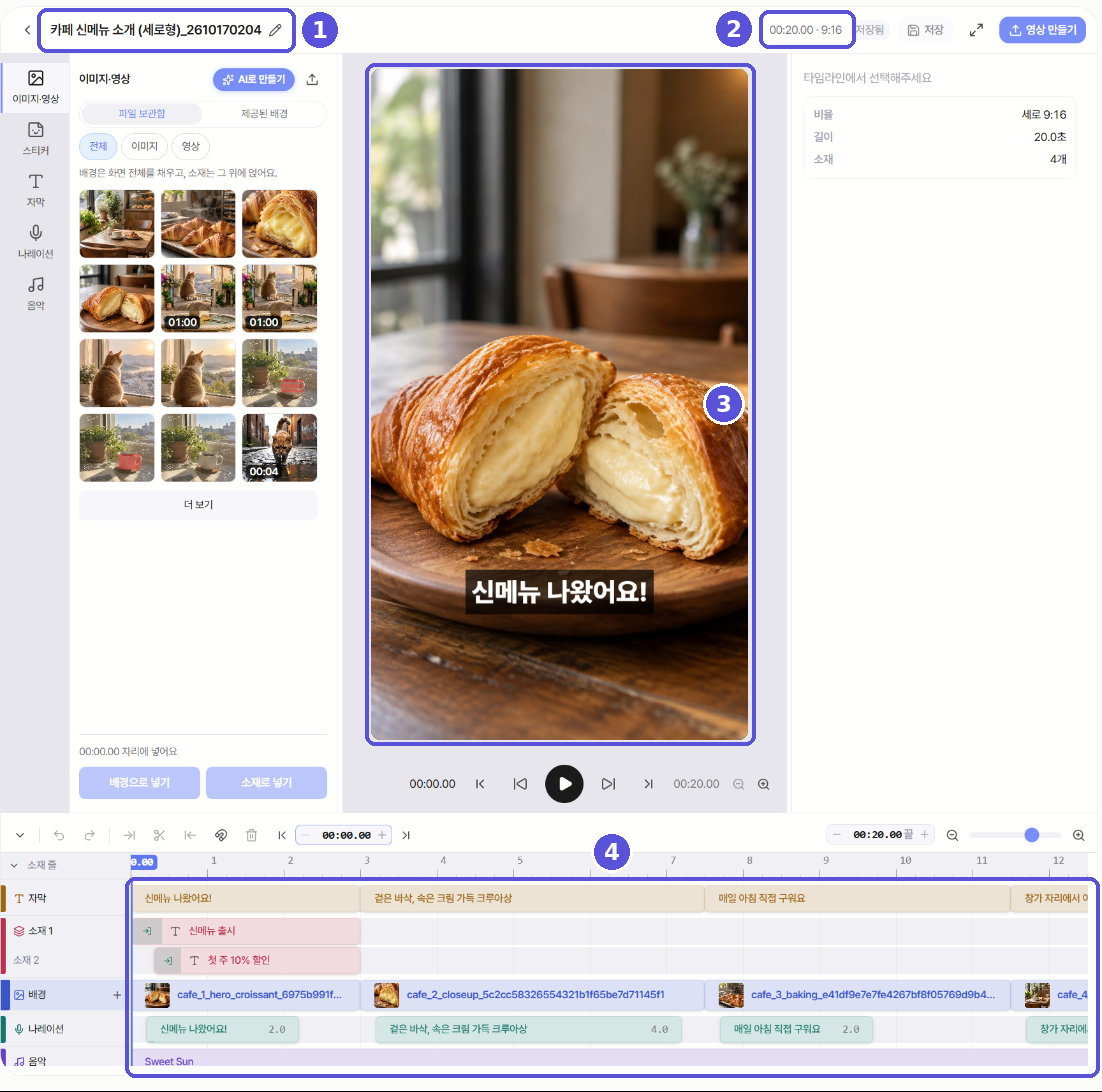
Task: Click the upload file icon beside AI로 만들기
Action: tap(312, 79)
